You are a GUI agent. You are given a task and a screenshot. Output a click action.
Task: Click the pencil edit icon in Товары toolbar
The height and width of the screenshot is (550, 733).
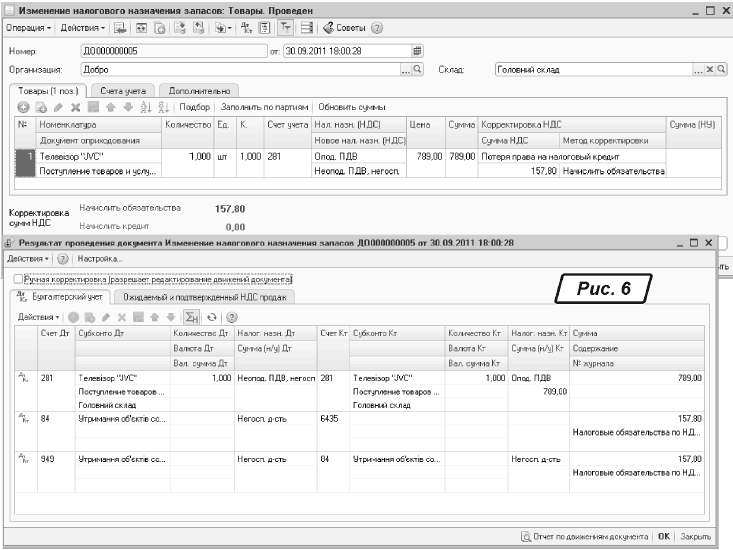point(55,107)
